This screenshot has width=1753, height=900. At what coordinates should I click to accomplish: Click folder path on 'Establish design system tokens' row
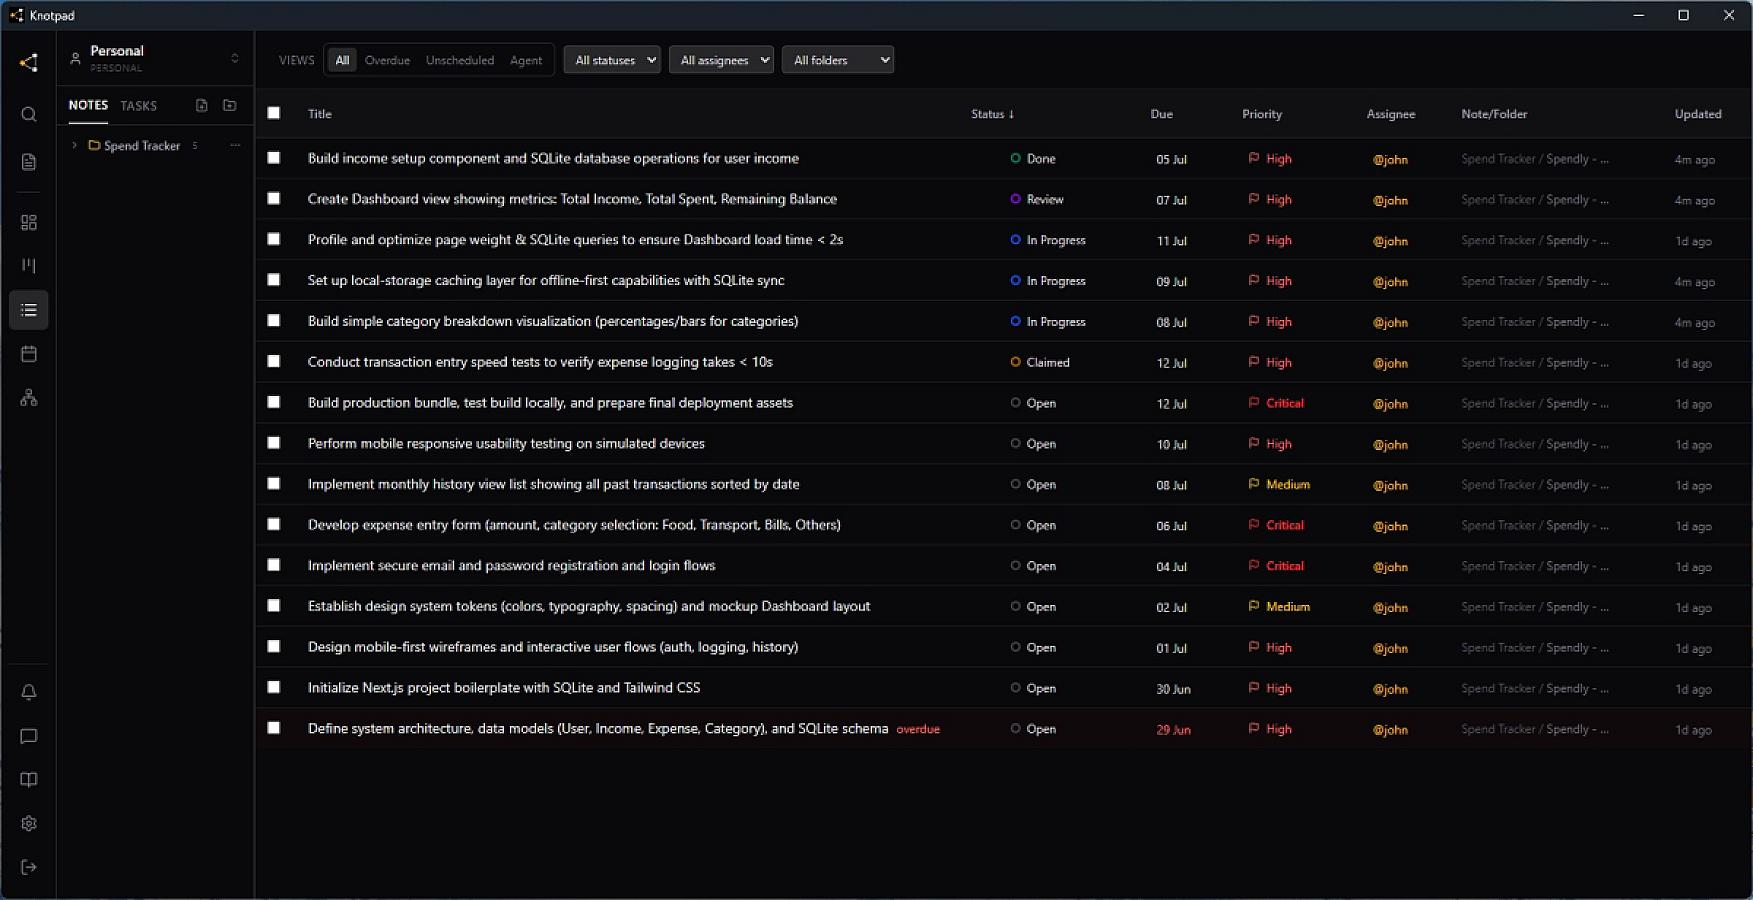point(1535,607)
